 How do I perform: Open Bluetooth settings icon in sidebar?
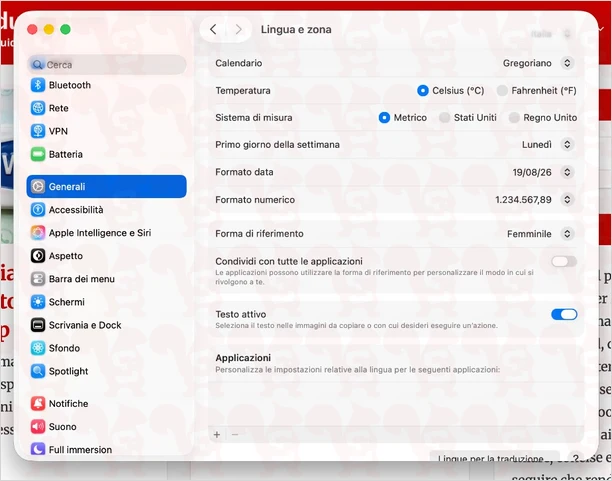38,85
